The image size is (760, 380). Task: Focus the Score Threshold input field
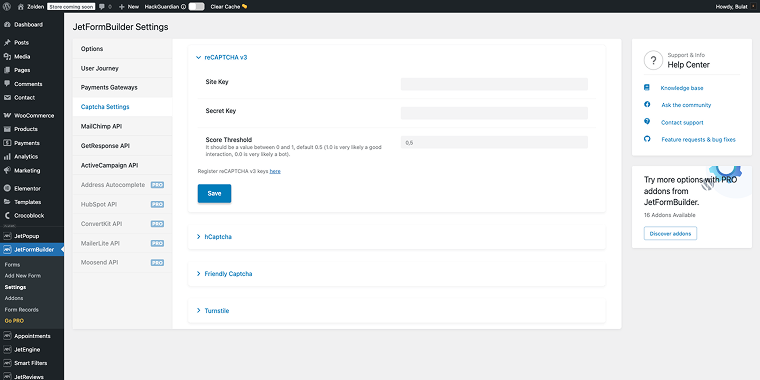tap(494, 142)
